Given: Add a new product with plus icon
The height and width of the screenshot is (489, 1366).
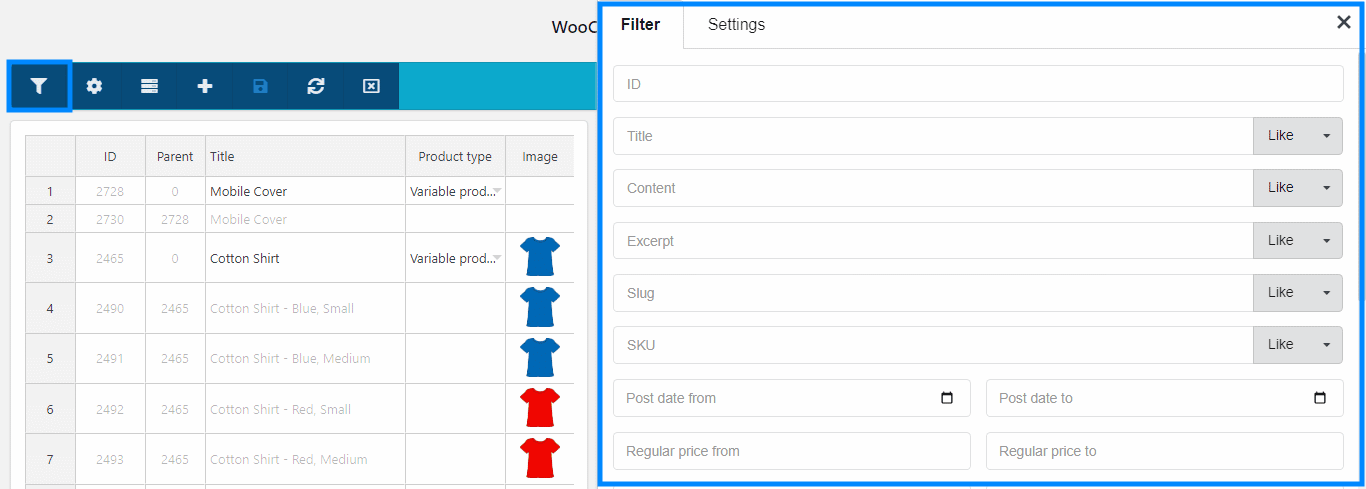Looking at the screenshot, I should click(x=205, y=86).
